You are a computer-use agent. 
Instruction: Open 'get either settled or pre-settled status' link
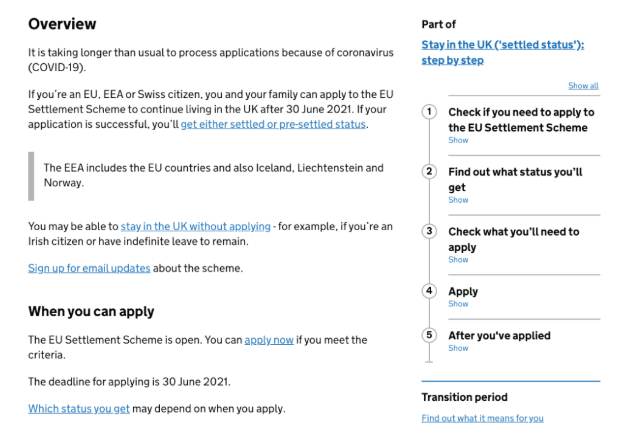[273, 125]
